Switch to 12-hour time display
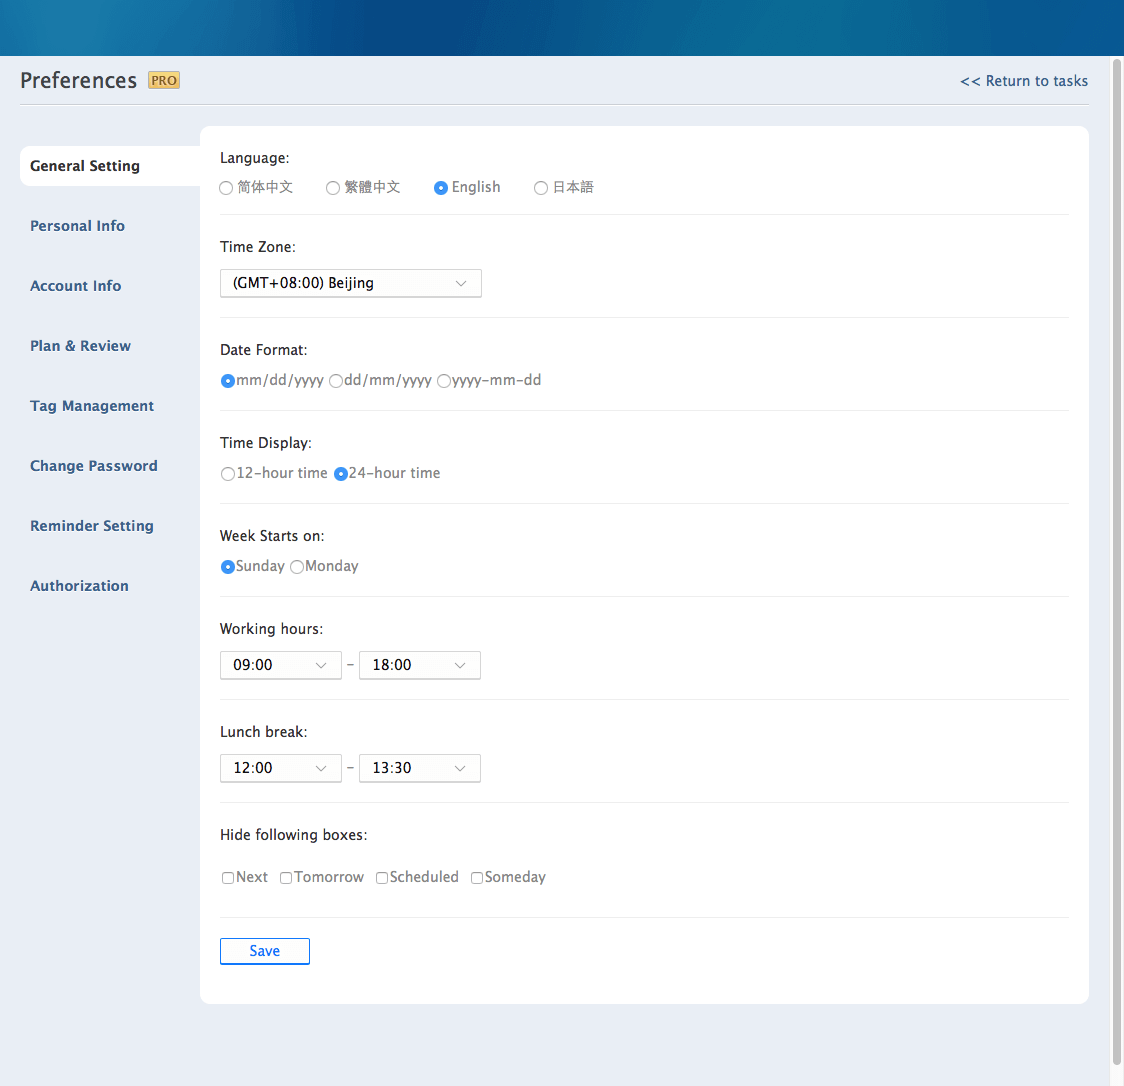The height and width of the screenshot is (1086, 1124). pos(228,474)
